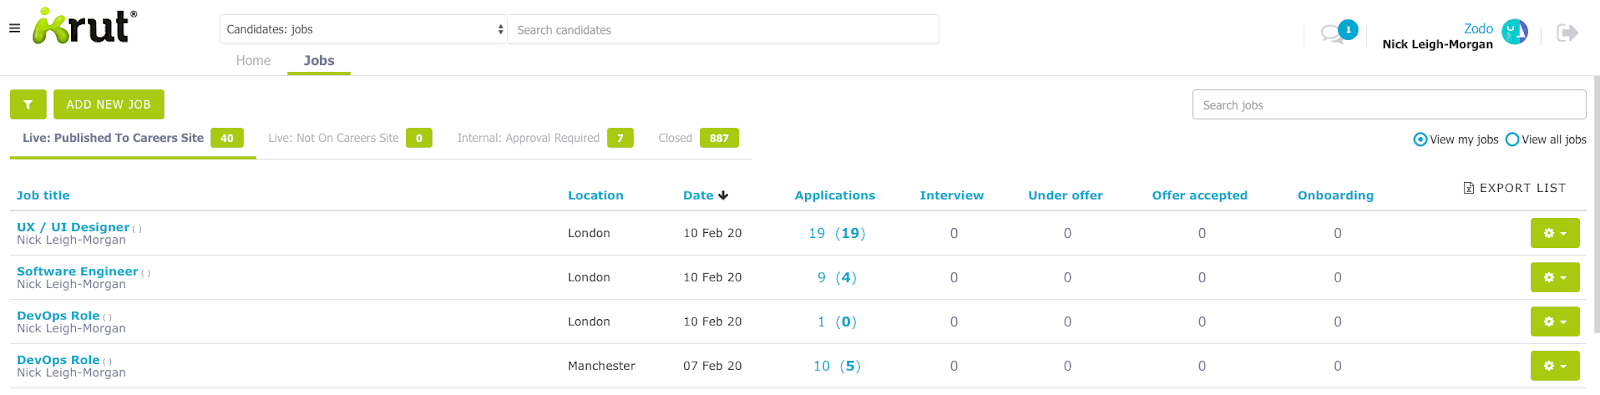Image resolution: width=1600 pixels, height=395 pixels.
Task: Click the Onboarding column header
Action: coord(1336,195)
